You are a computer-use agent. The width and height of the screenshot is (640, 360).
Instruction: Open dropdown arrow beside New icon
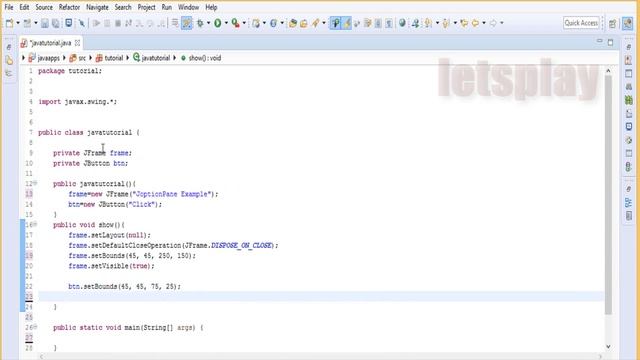click(x=18, y=23)
